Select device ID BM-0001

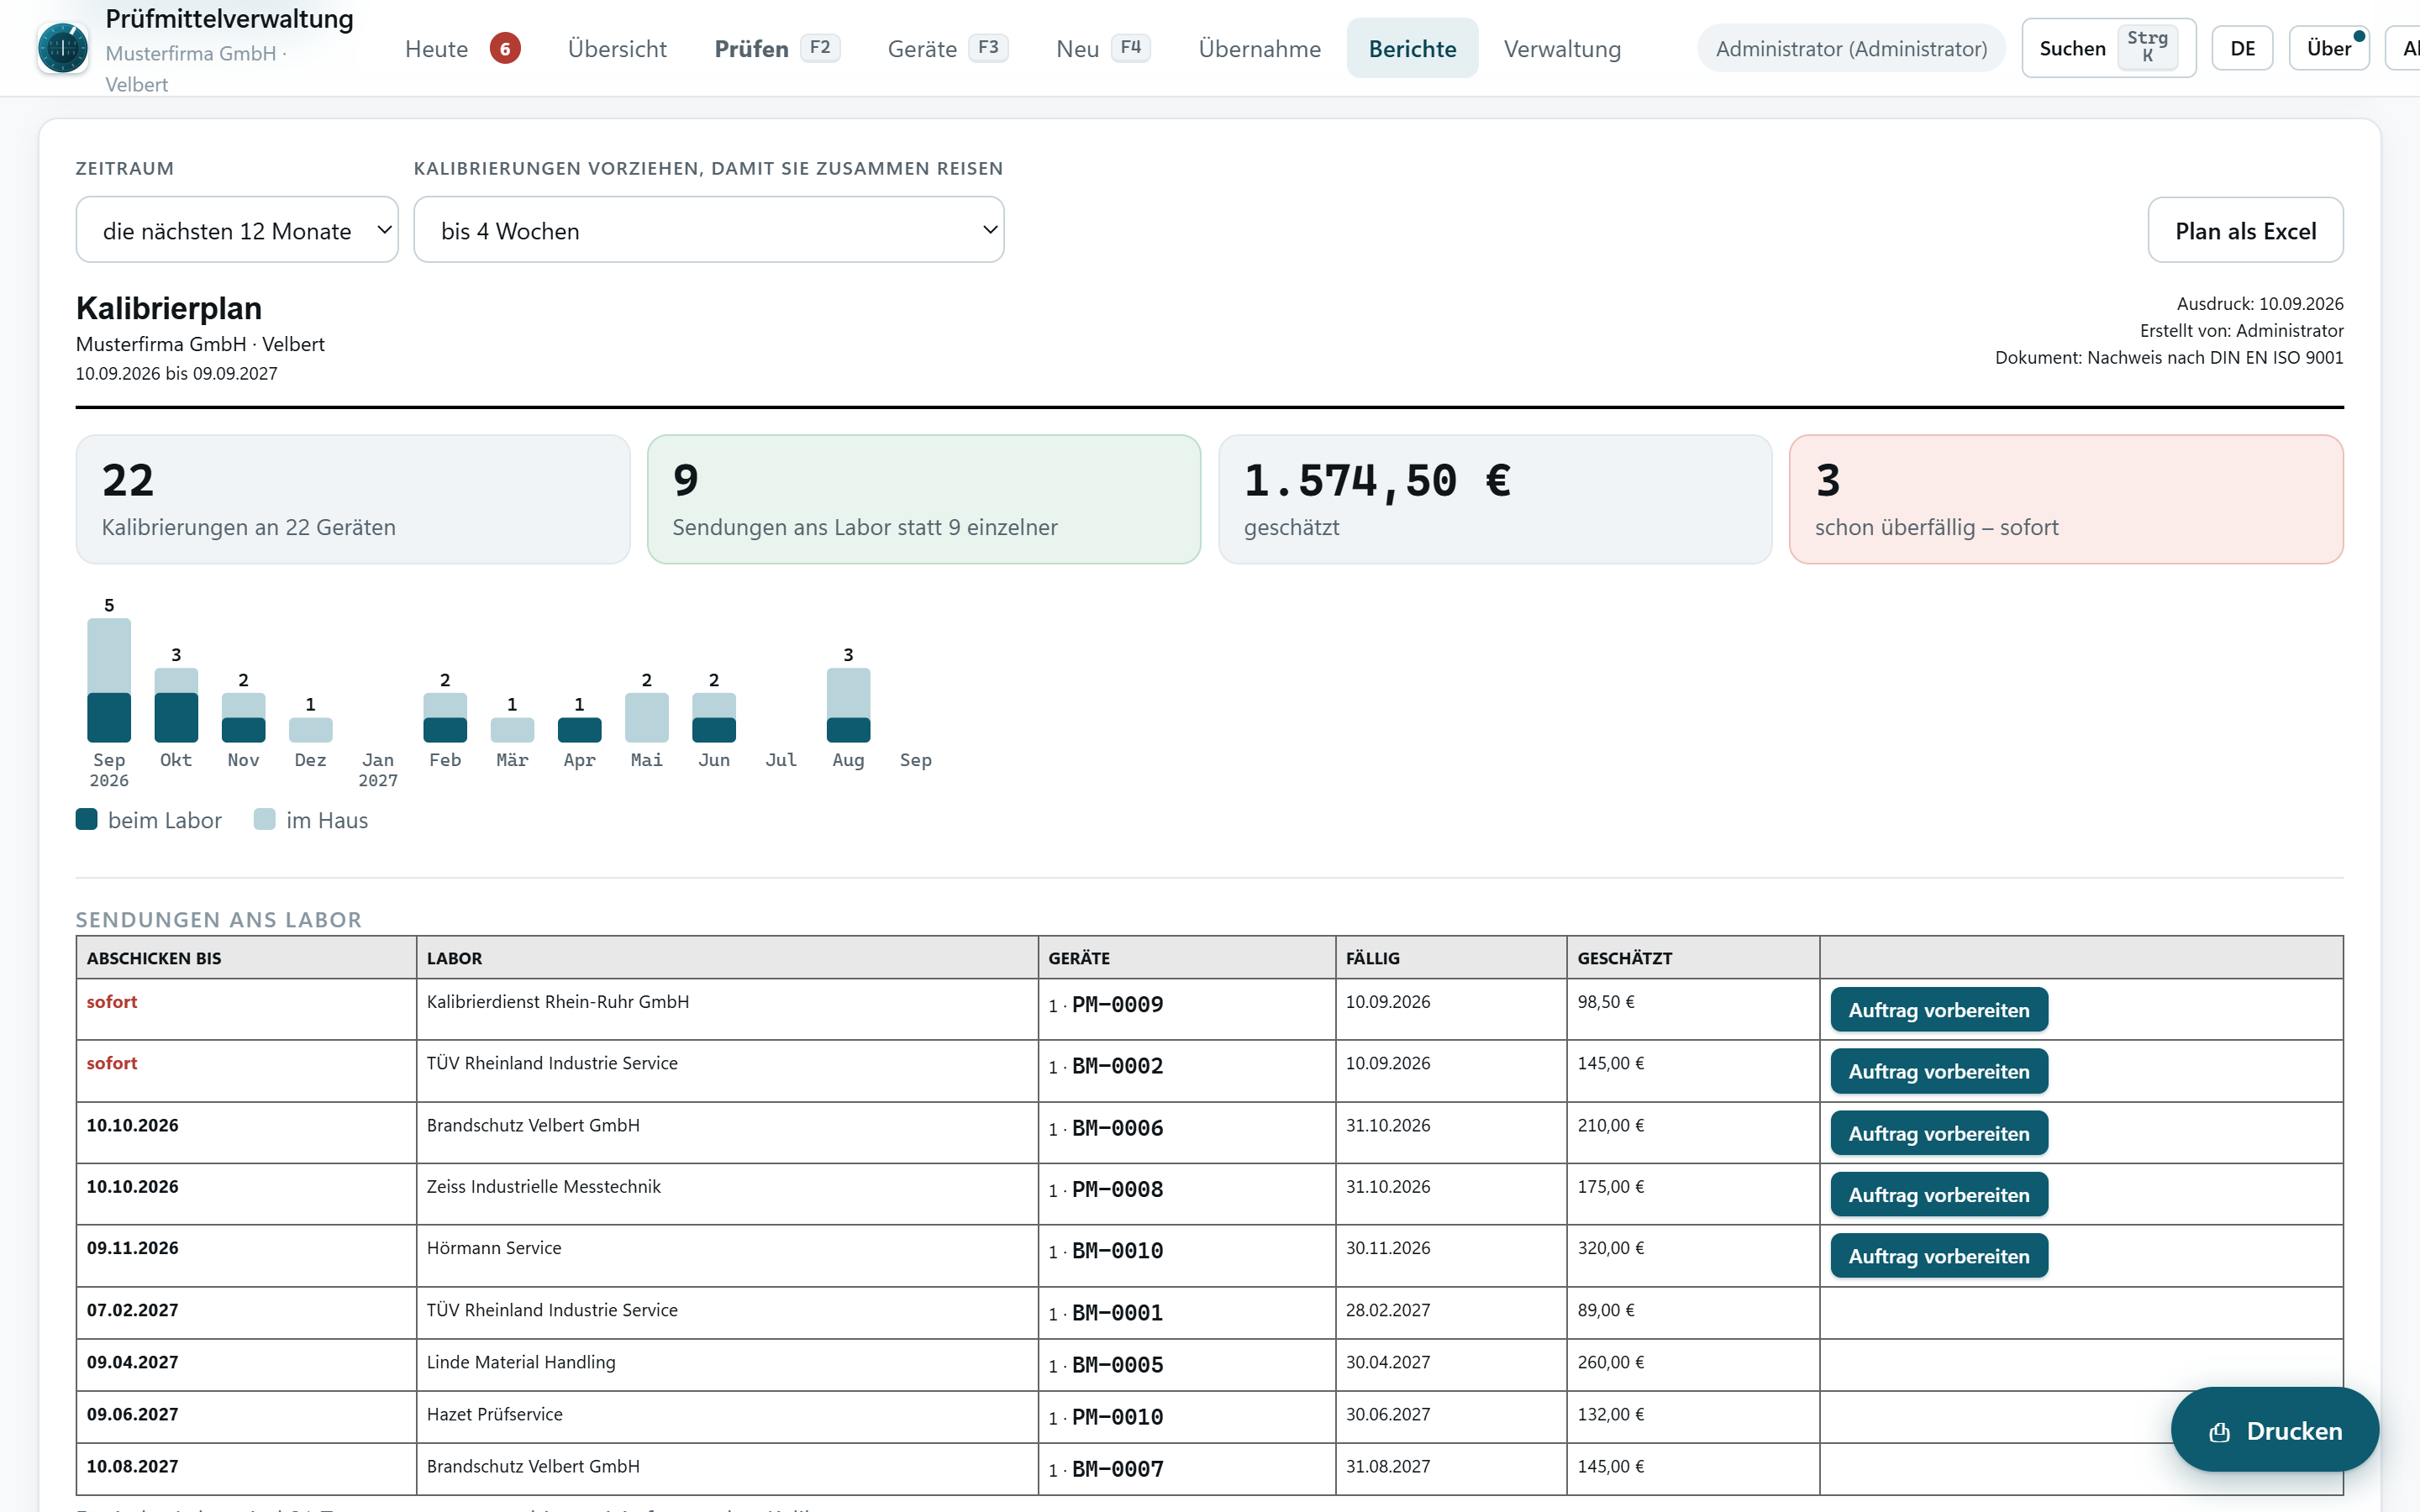(x=1117, y=1313)
